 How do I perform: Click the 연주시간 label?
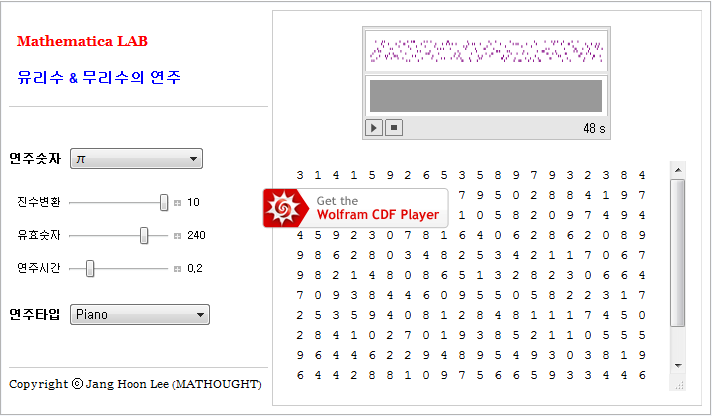39,268
